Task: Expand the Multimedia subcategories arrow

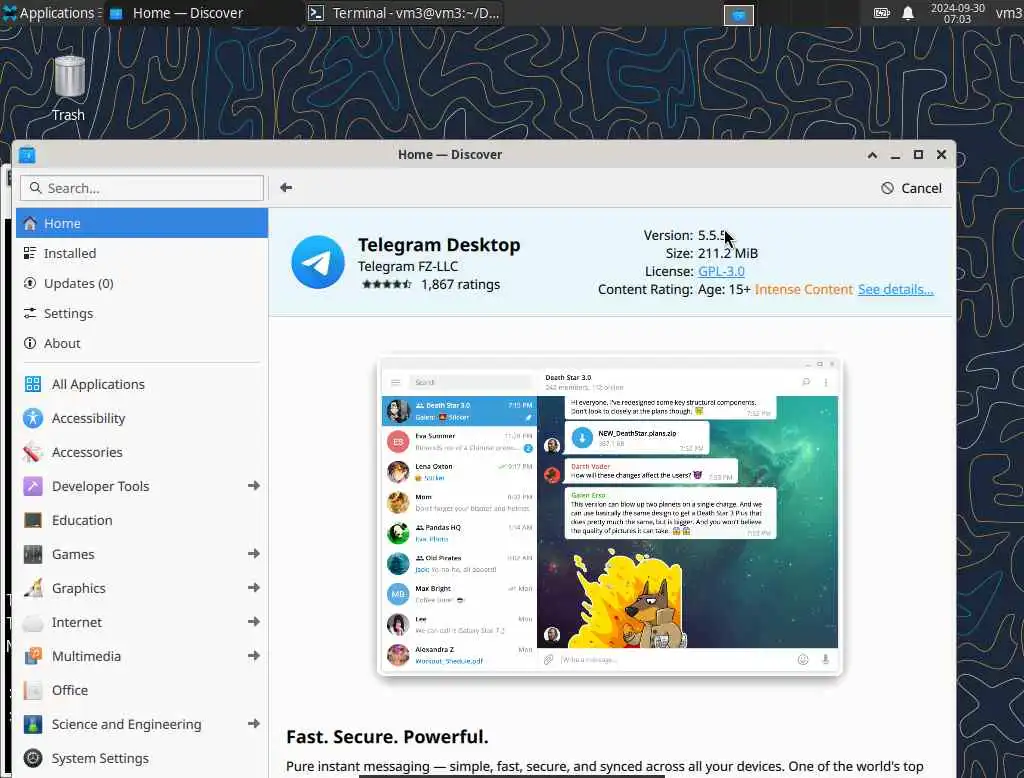Action: tap(254, 655)
